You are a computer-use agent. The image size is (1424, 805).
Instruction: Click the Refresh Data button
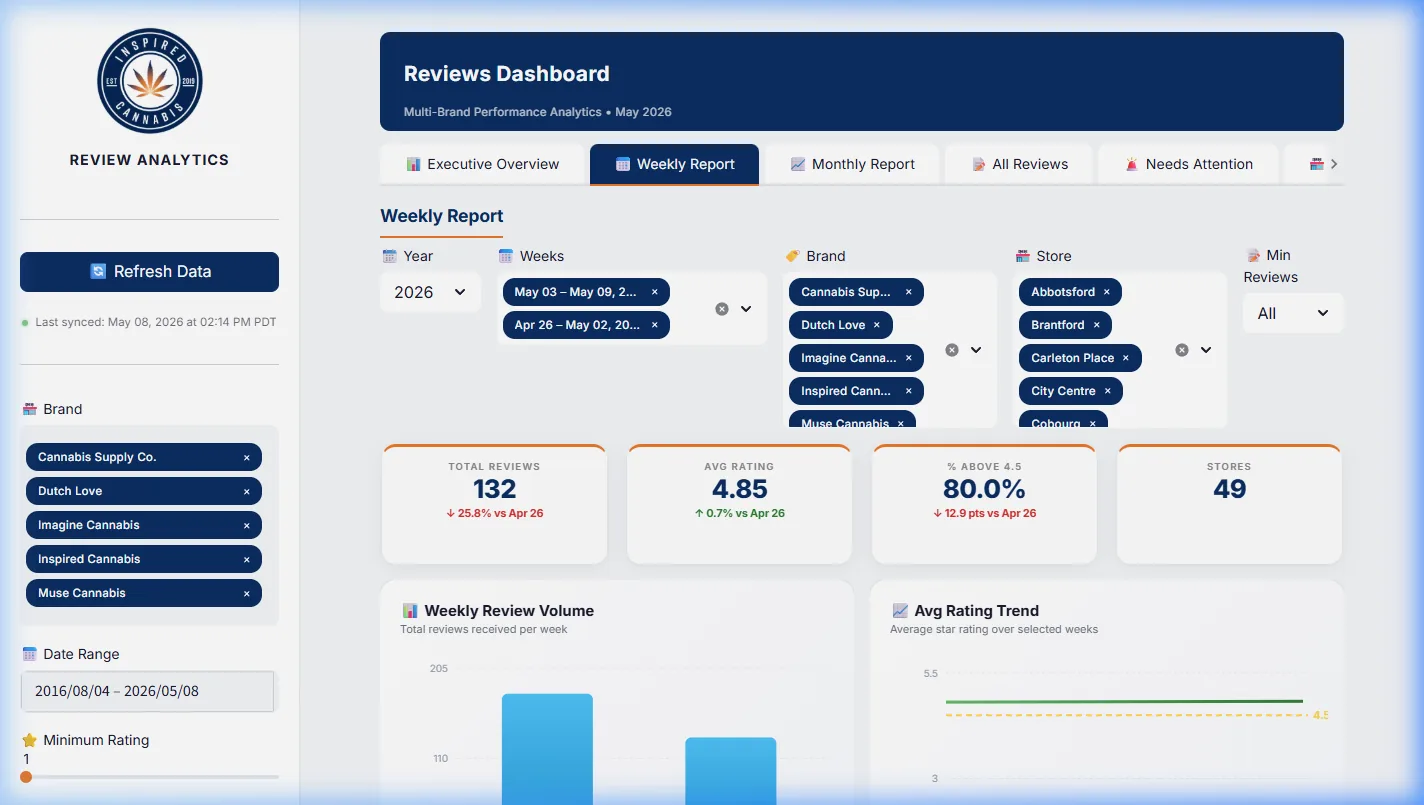click(x=150, y=271)
